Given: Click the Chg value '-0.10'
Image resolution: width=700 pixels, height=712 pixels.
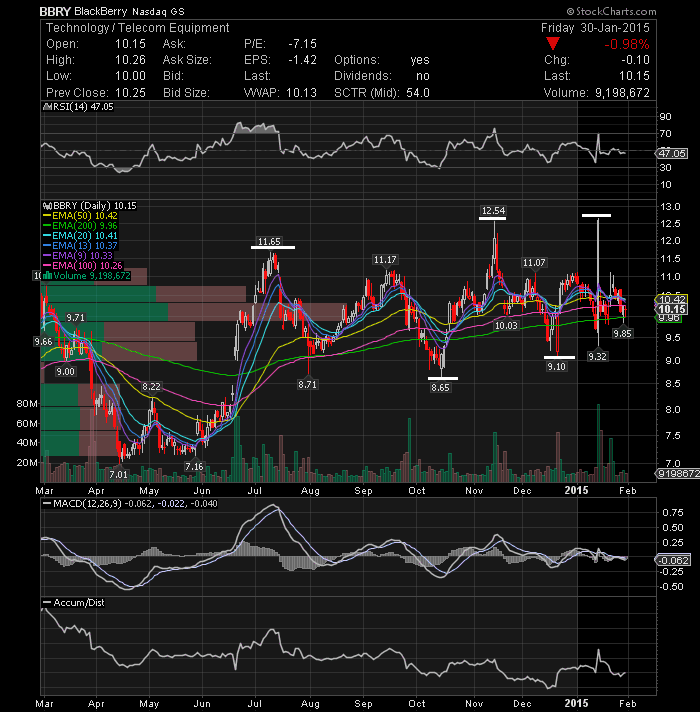Looking at the screenshot, I should click(636, 60).
